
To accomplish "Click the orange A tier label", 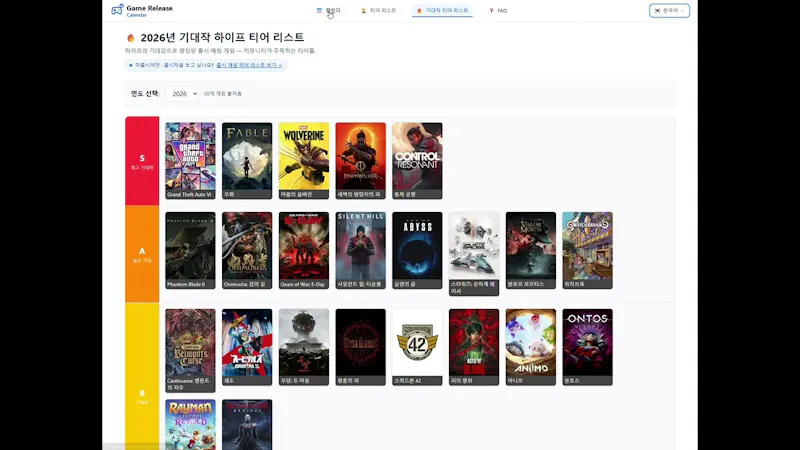I will (x=142, y=254).
